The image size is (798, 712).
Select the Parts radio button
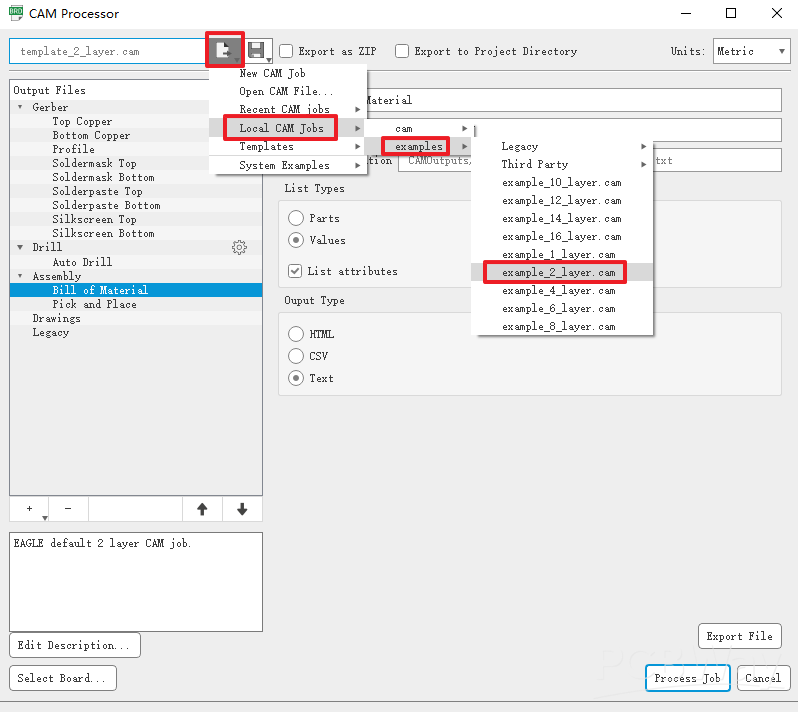(x=296, y=218)
